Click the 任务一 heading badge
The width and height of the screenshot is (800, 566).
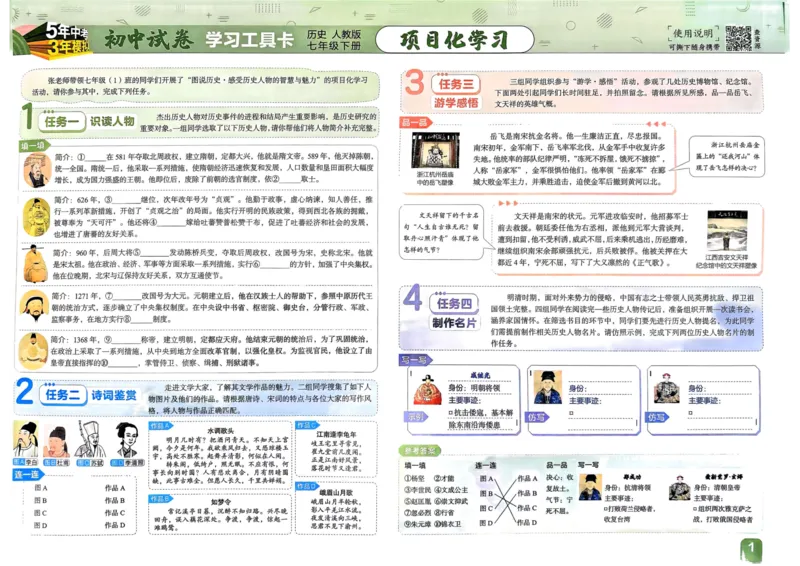(62, 121)
